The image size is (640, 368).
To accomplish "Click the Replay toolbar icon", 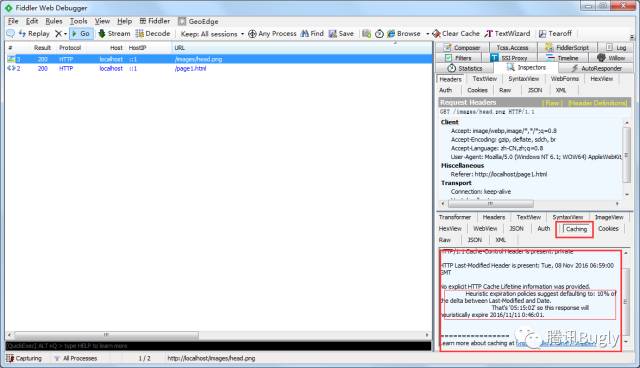I will click(x=22, y=33).
